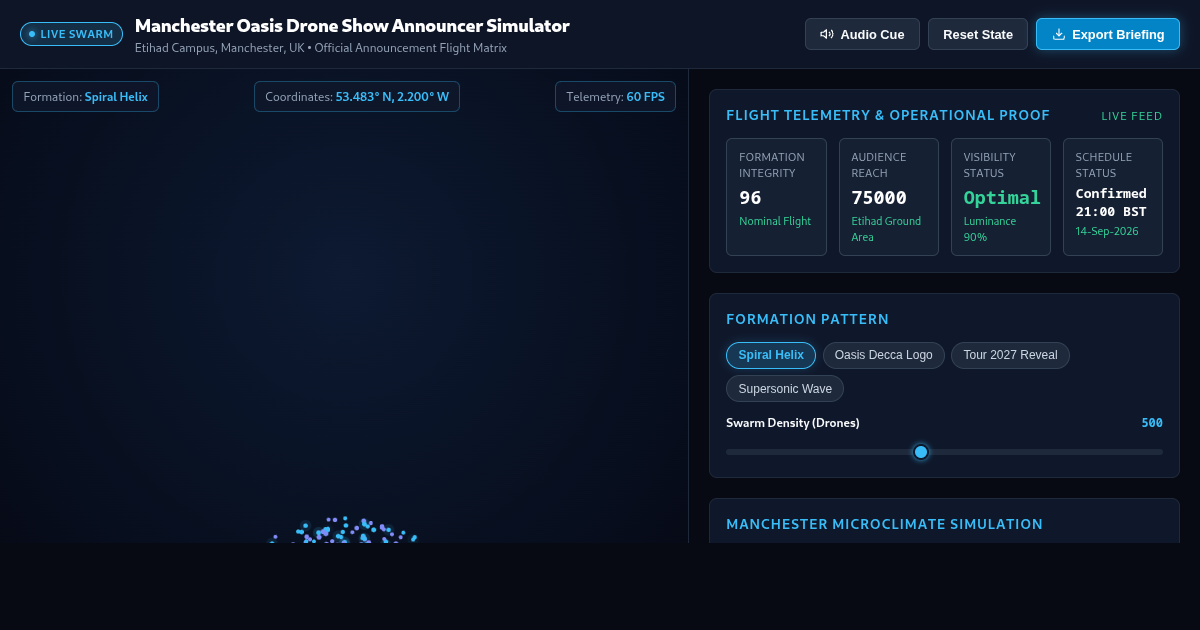Click the LIVE FEED label
Screen dimensions: 1200x630
1132,116
